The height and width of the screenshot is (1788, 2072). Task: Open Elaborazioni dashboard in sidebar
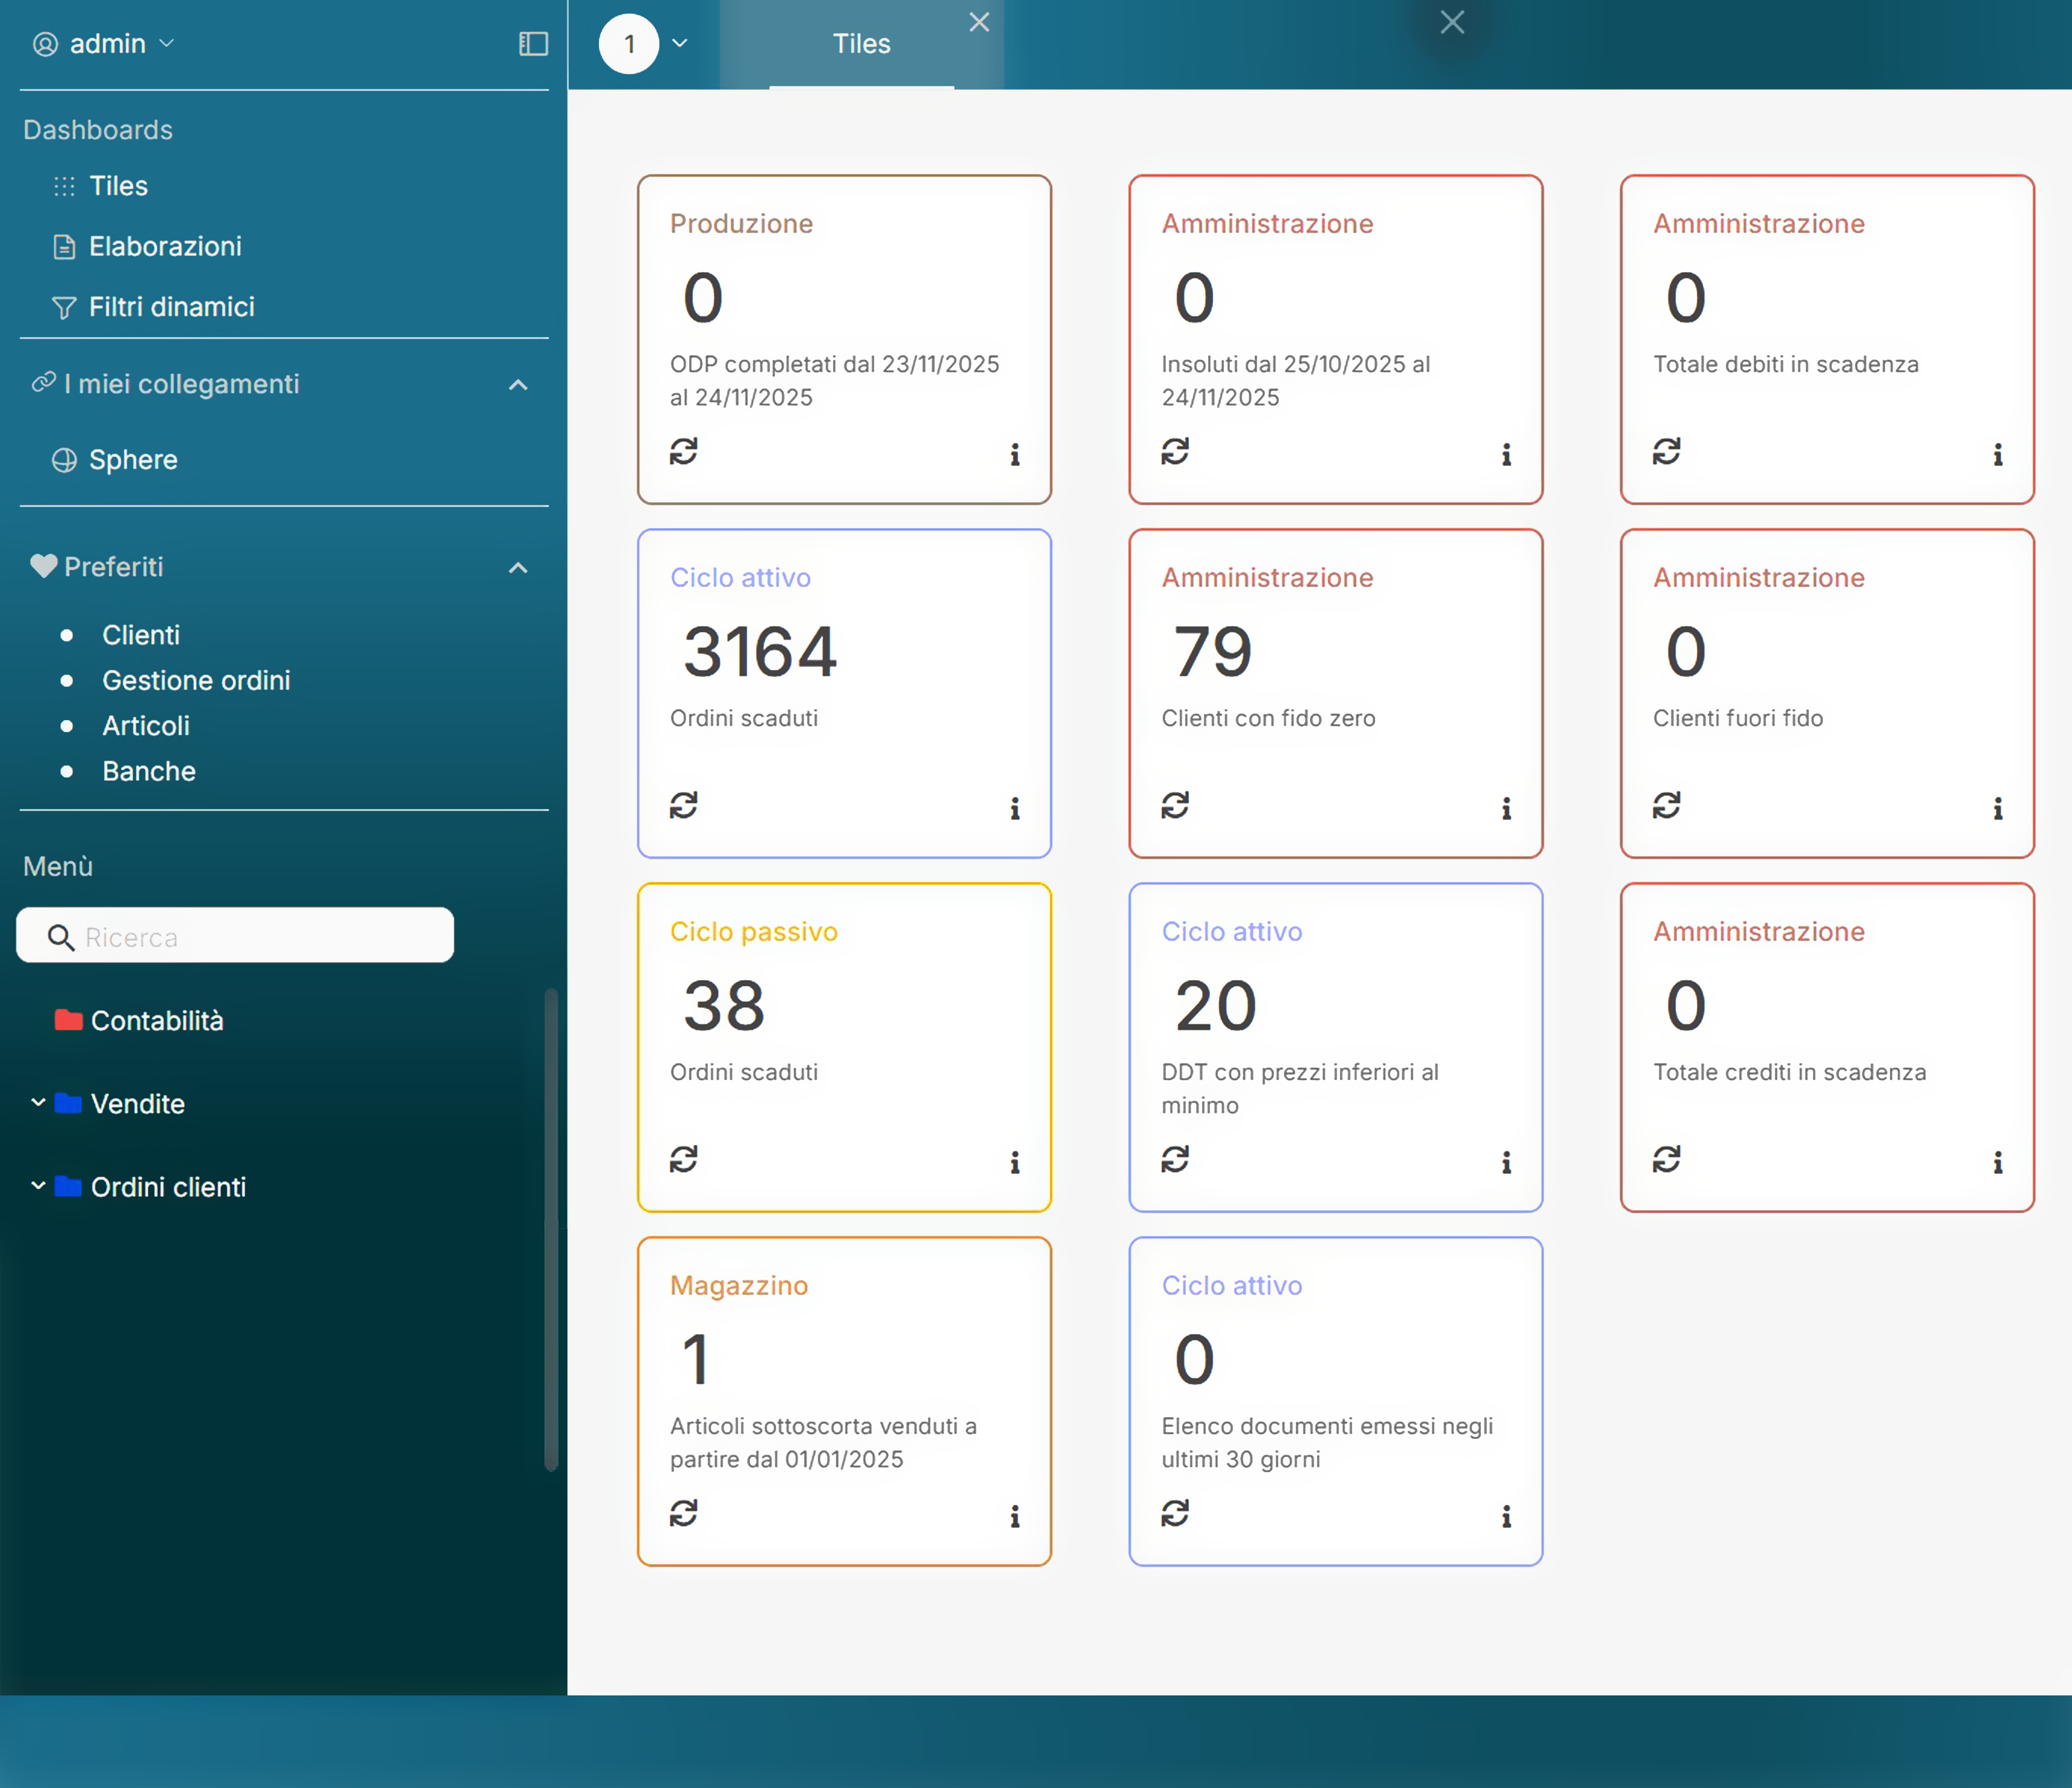165,246
